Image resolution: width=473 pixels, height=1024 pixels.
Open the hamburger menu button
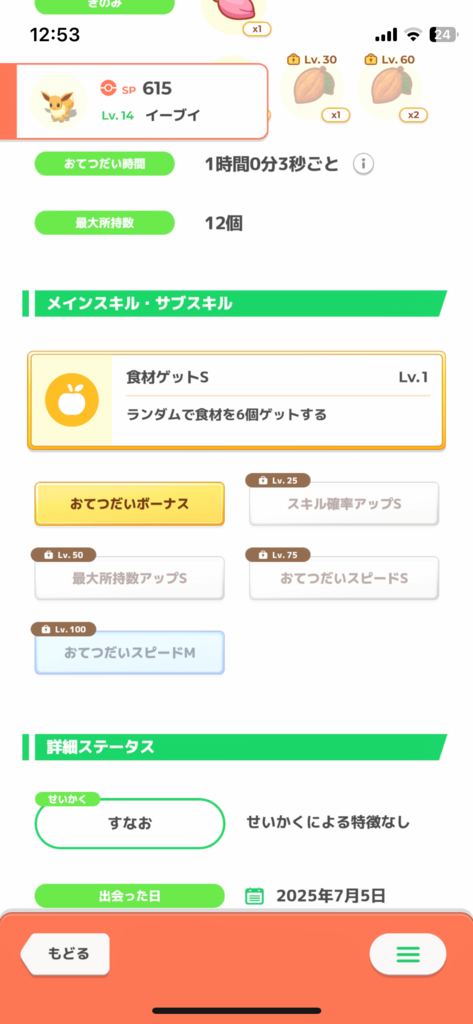(408, 954)
